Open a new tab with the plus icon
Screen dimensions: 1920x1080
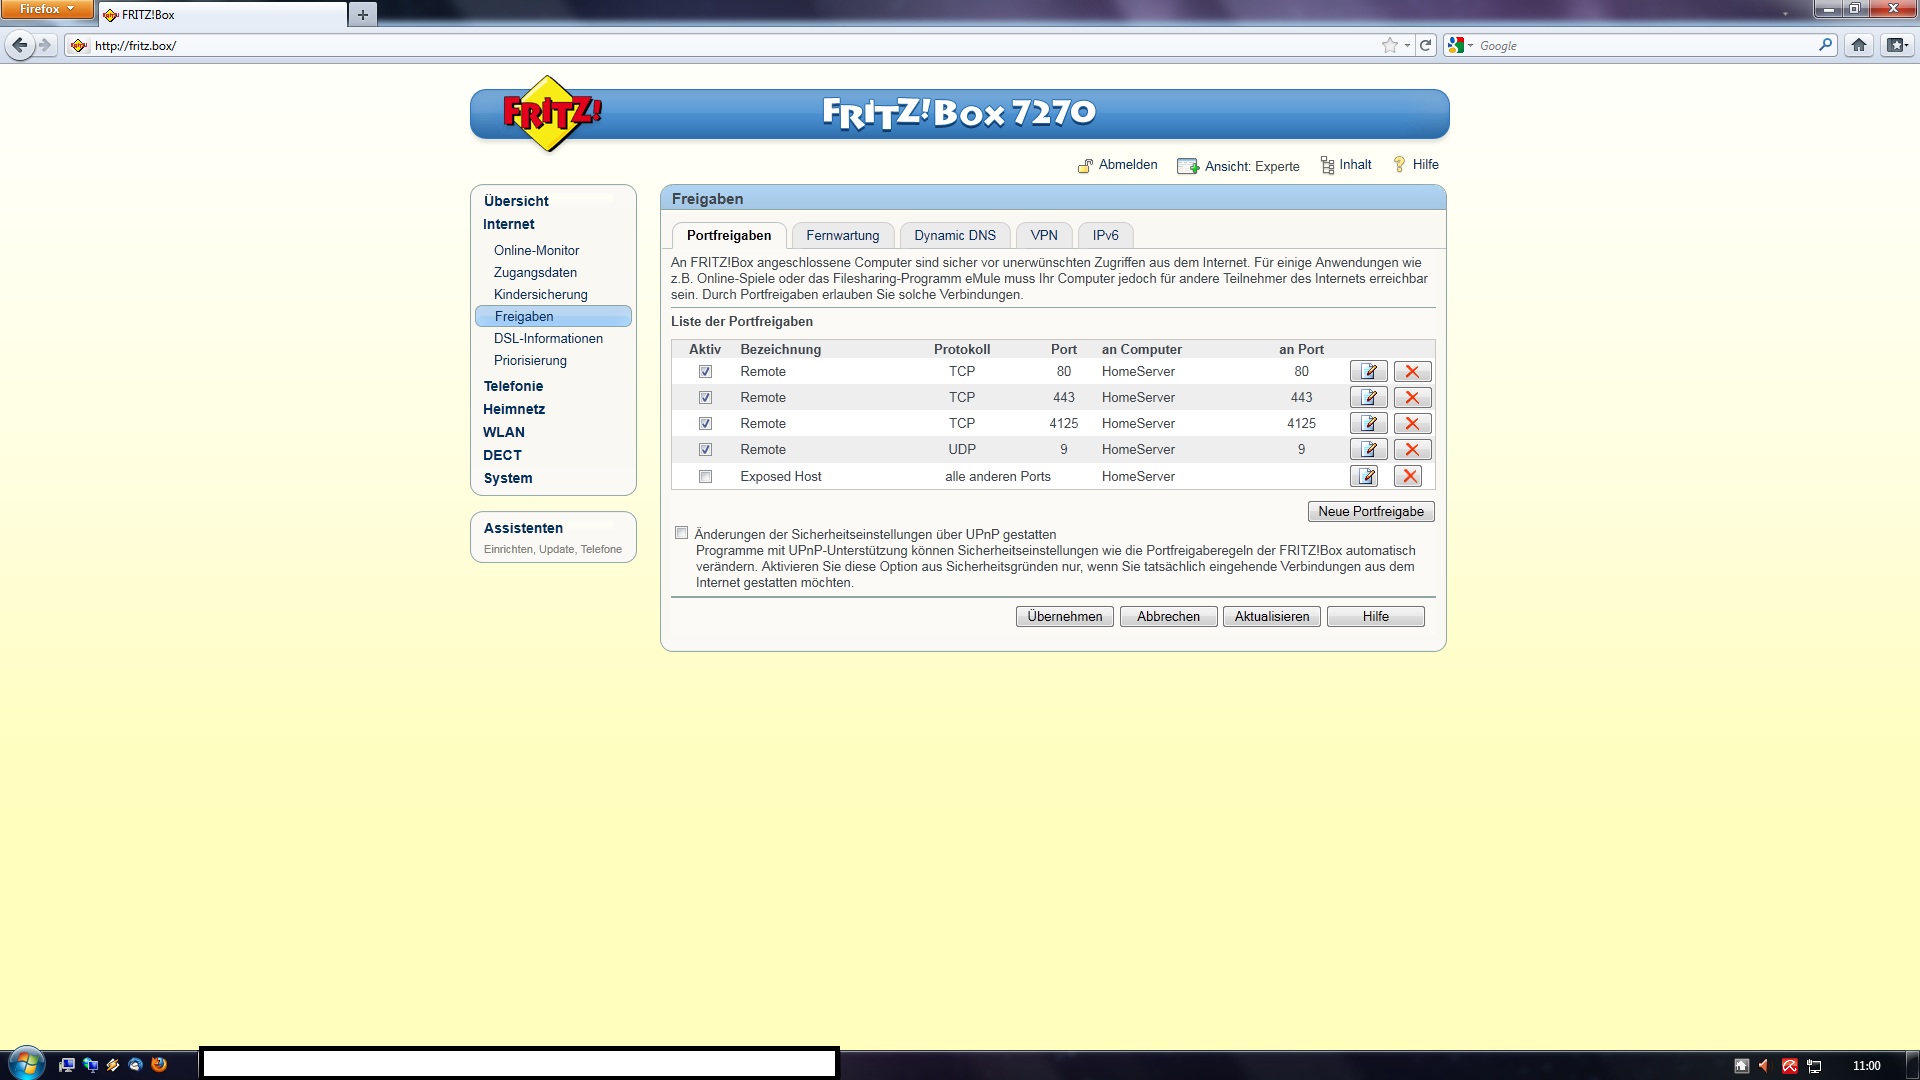363,15
